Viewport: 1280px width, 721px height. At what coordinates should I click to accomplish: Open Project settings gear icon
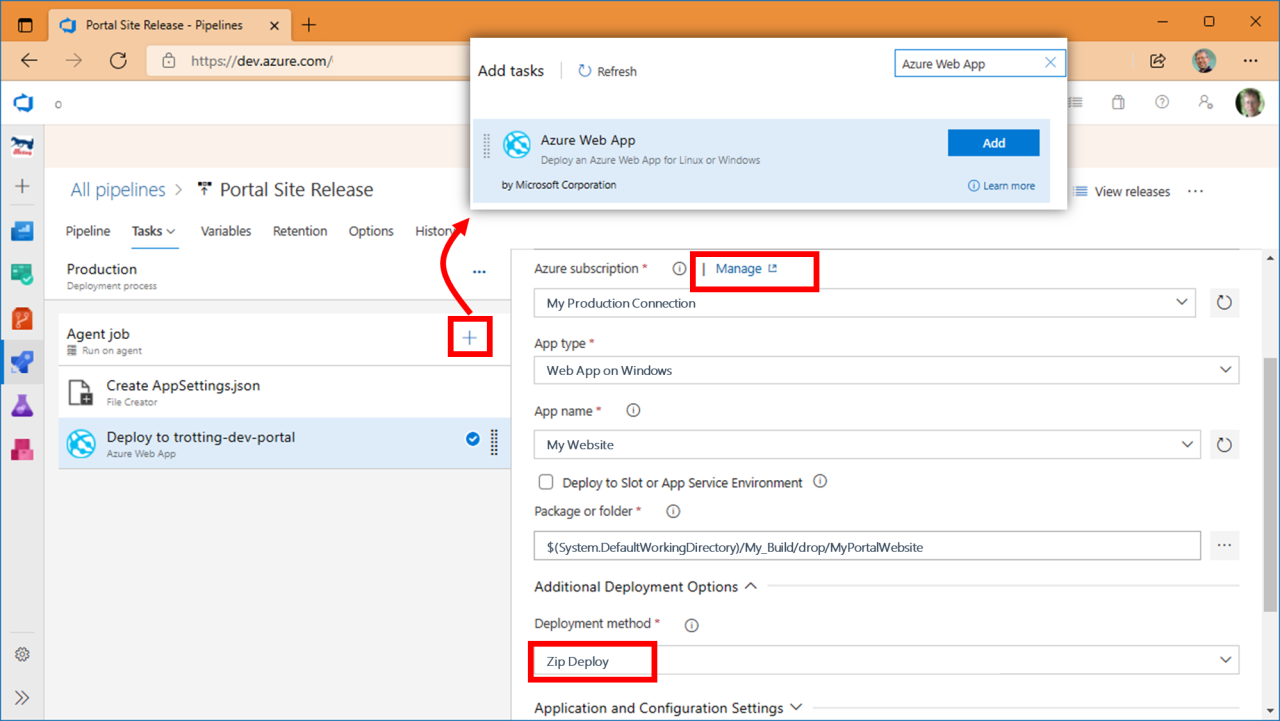coord(22,655)
